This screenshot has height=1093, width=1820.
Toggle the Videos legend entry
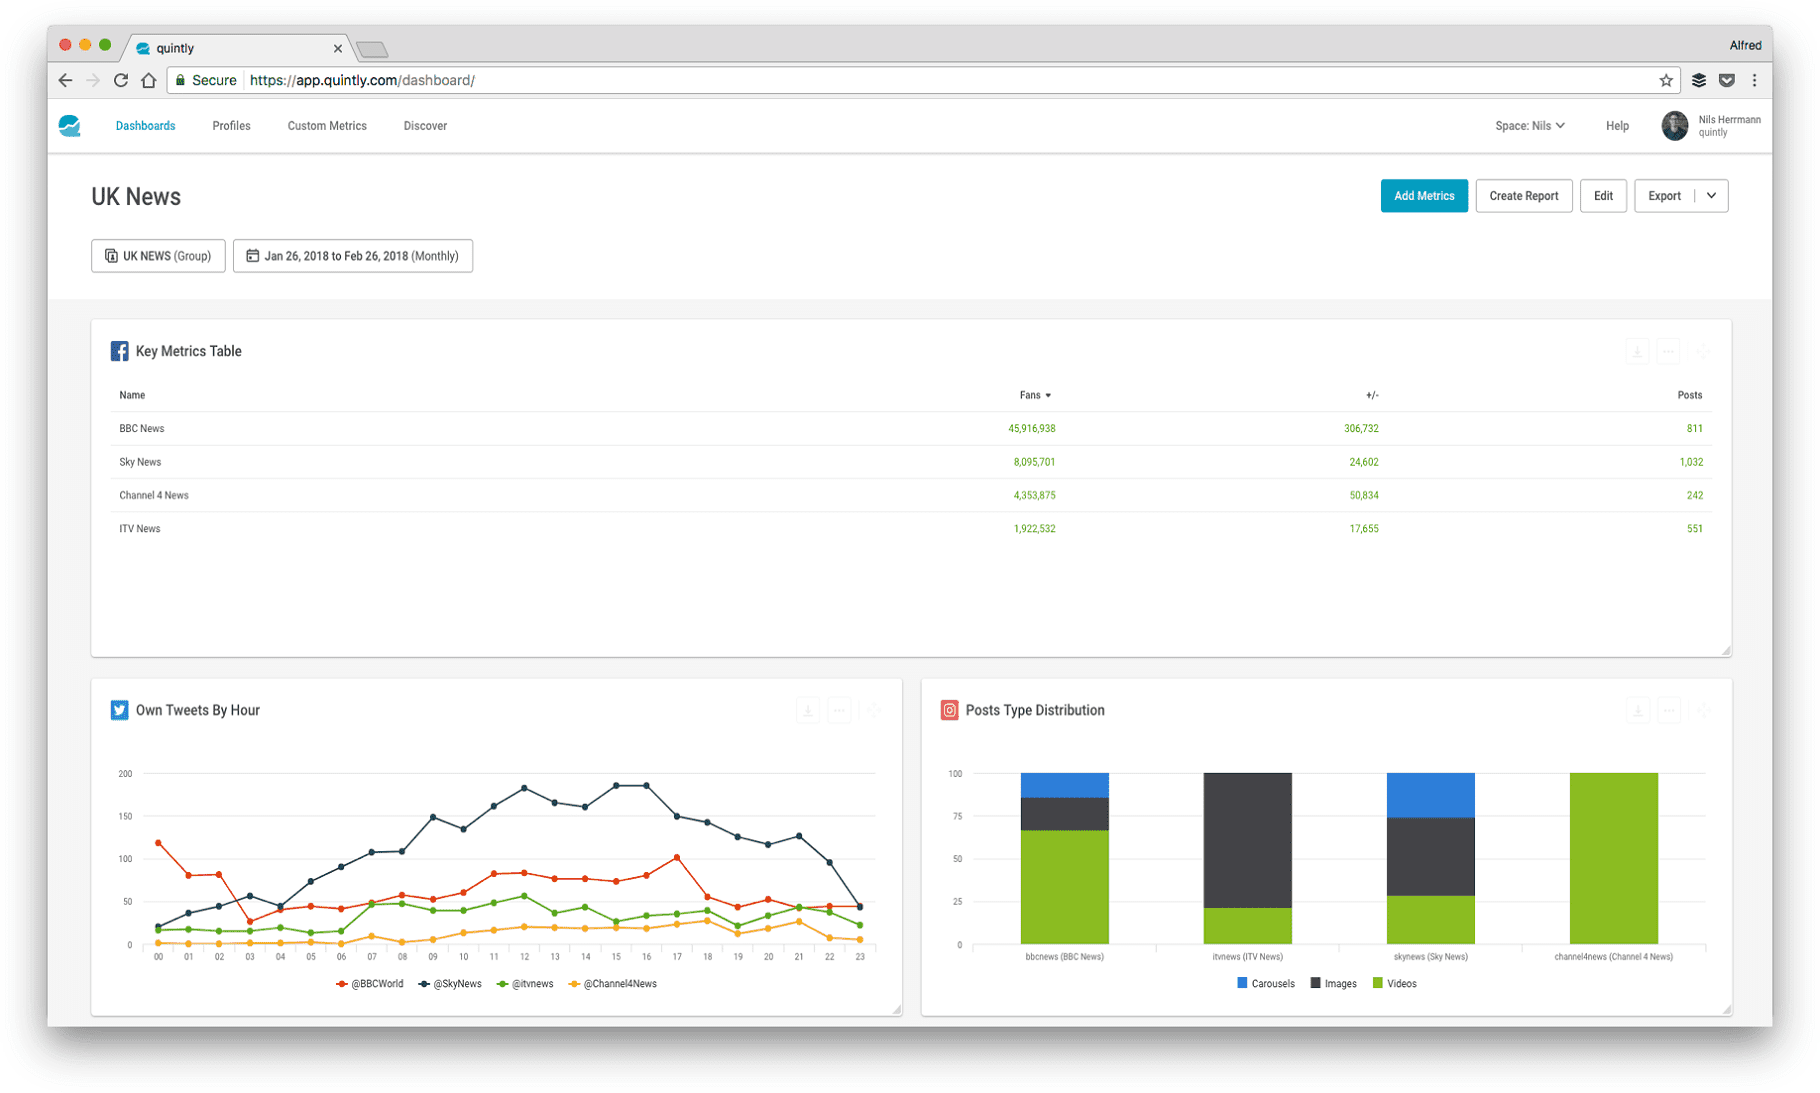click(x=1395, y=984)
